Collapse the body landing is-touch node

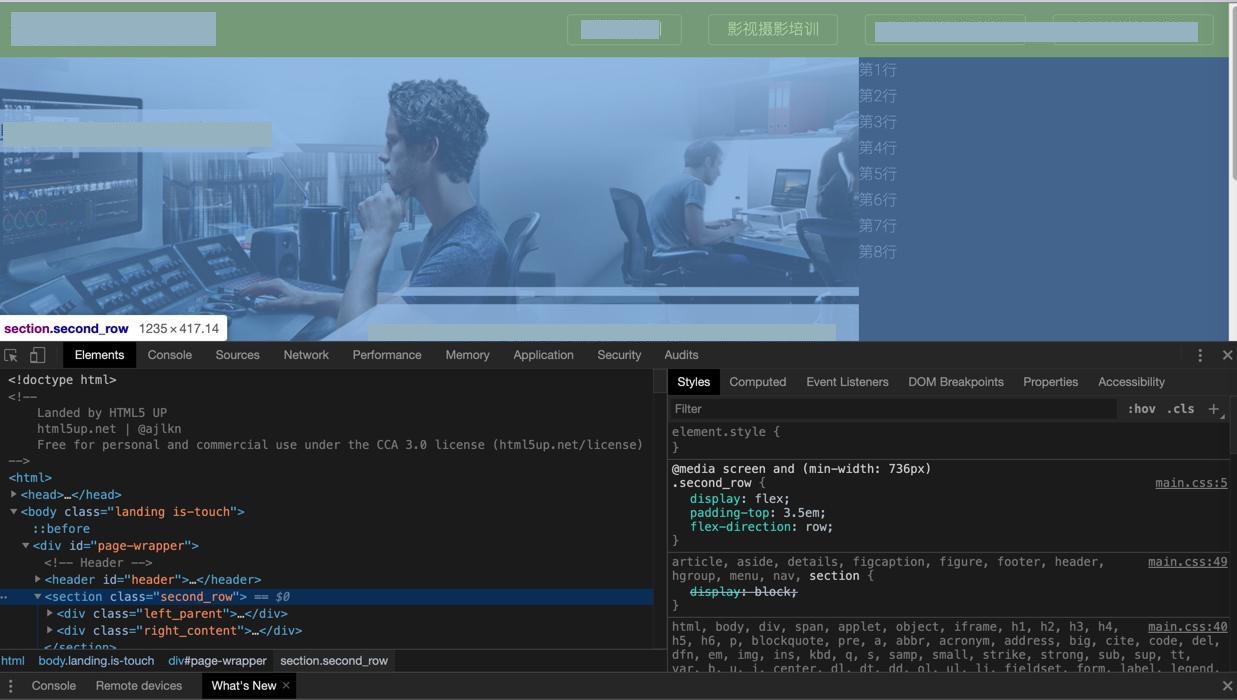[x=14, y=511]
